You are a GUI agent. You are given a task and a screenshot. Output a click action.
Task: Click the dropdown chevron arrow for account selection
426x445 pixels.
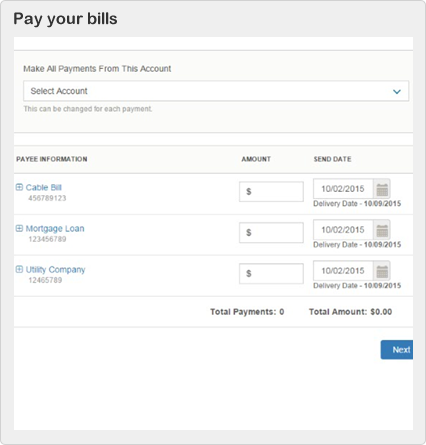tap(397, 92)
